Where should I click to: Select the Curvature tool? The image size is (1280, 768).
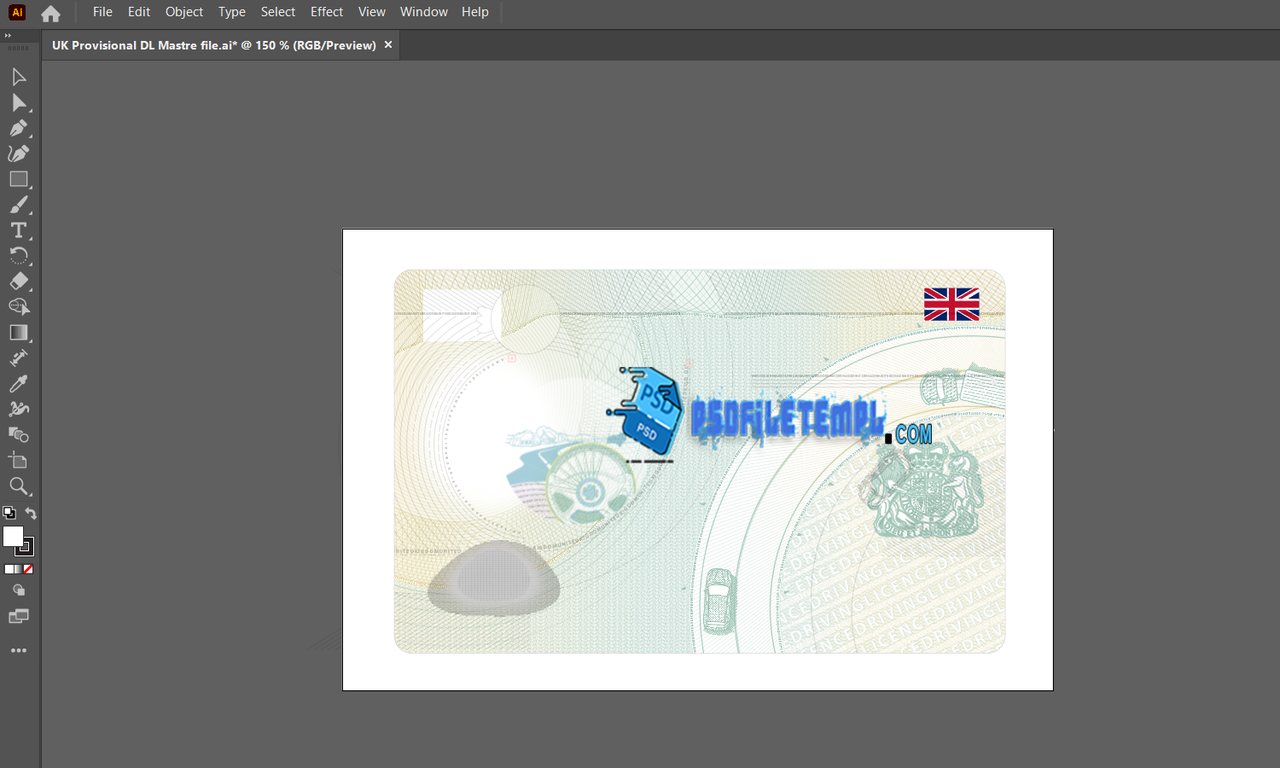(x=18, y=154)
